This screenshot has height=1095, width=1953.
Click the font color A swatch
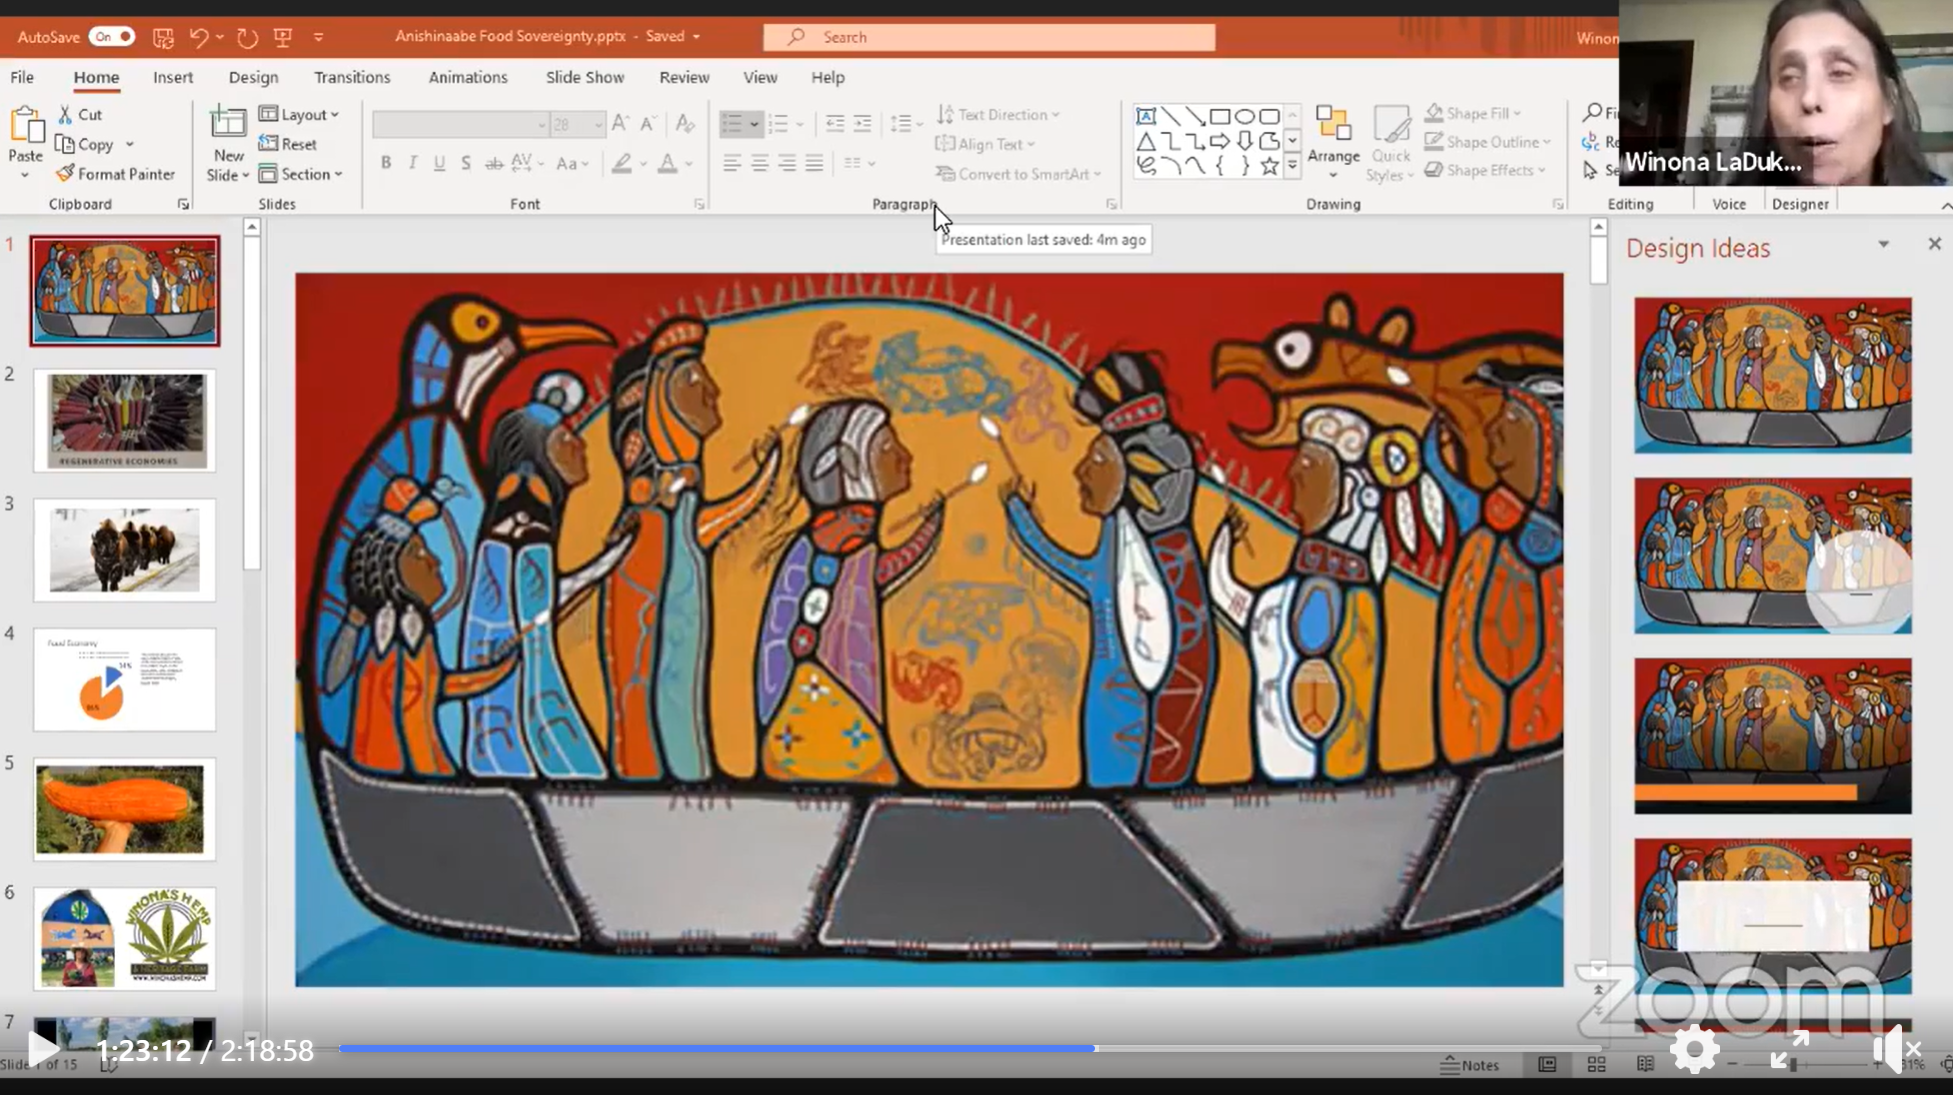[667, 163]
